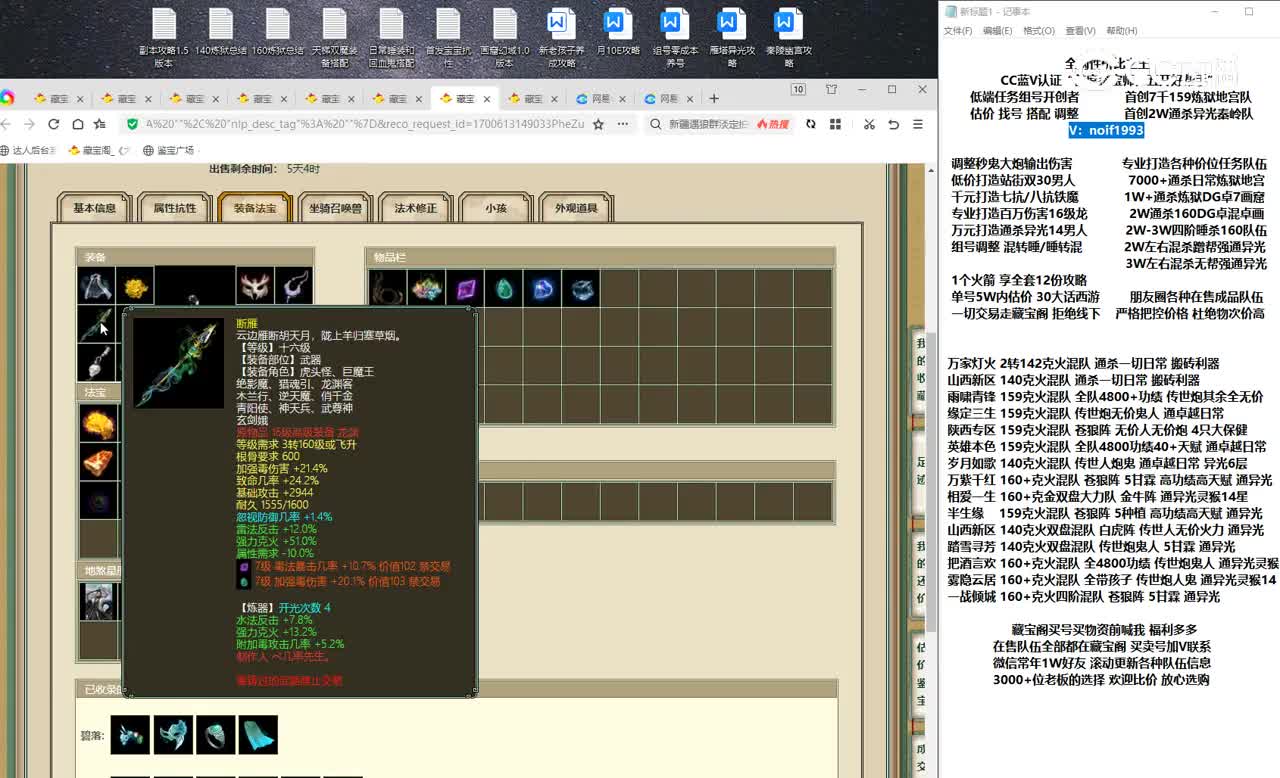Select the mask item in 装备 slots

tap(255, 286)
